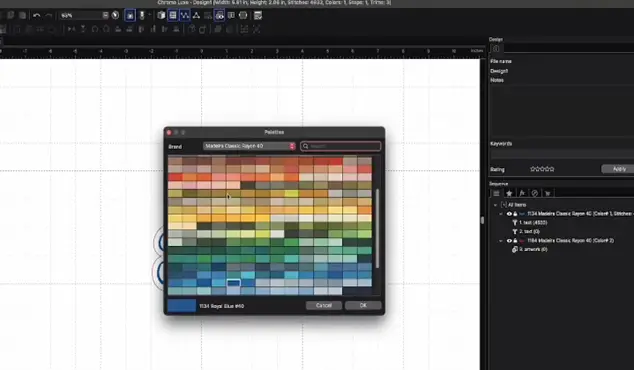Viewport: 634px width, 370px height.
Task: Click the round icon right of zoom box
Action: pyautogui.click(x=116, y=15)
